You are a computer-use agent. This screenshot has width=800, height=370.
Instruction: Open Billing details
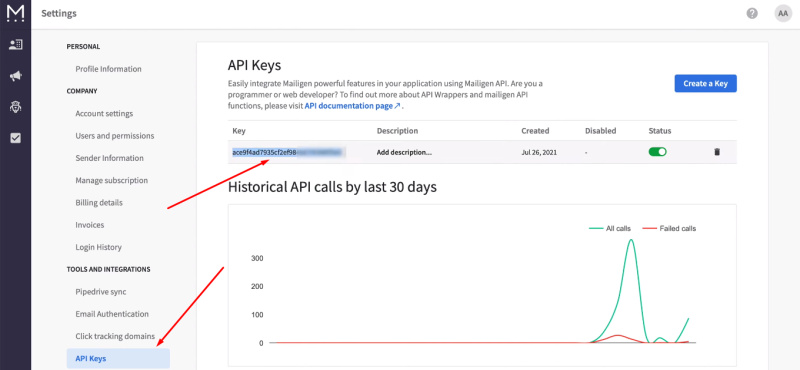coord(99,203)
